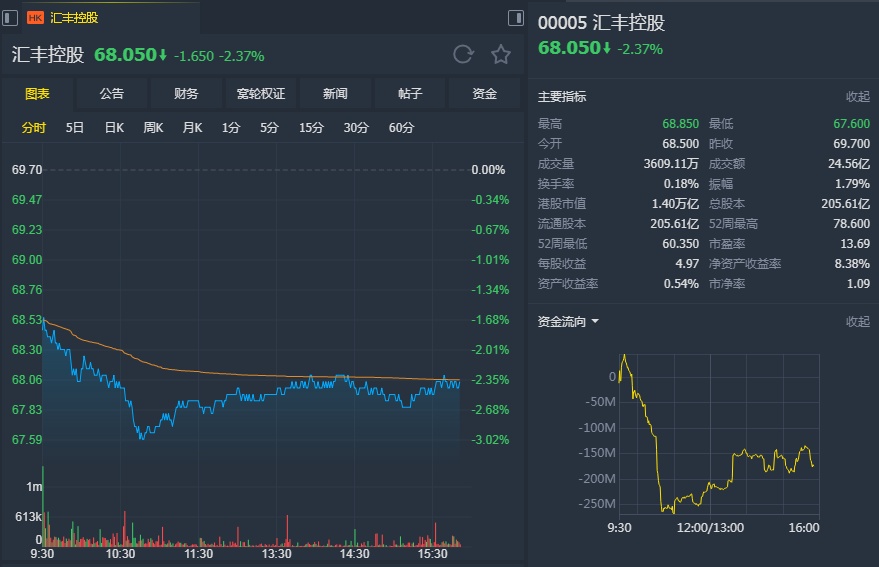This screenshot has width=879, height=567.
Task: Select the 月K chart period
Action: tap(192, 128)
